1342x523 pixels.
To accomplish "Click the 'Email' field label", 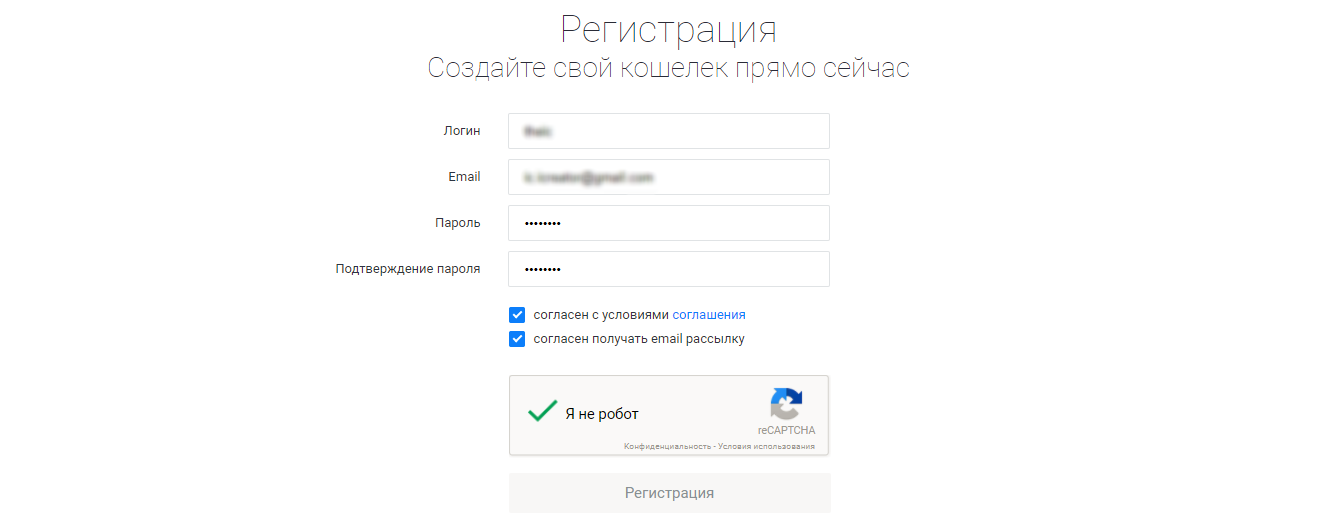I will [x=464, y=177].
